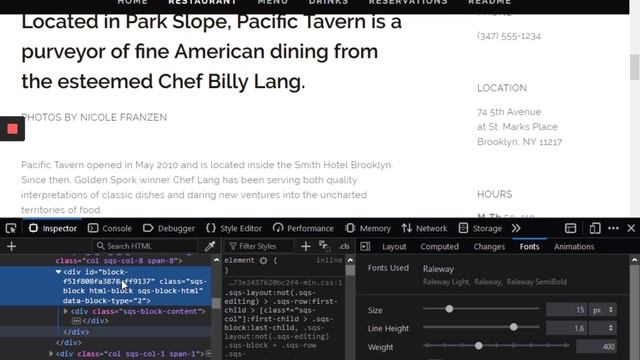Open the Style Editor panel
The image size is (640, 360).
tap(234, 228)
